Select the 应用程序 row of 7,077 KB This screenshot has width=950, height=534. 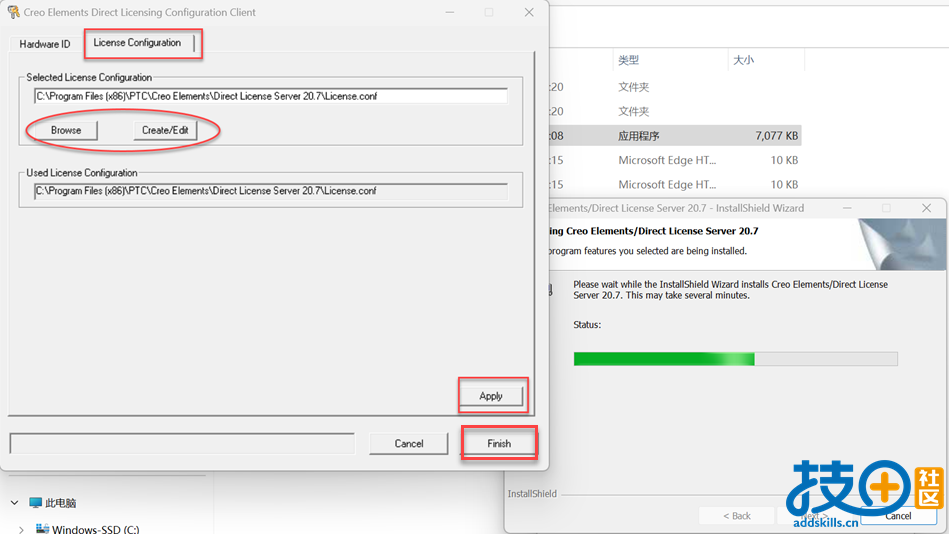675,136
